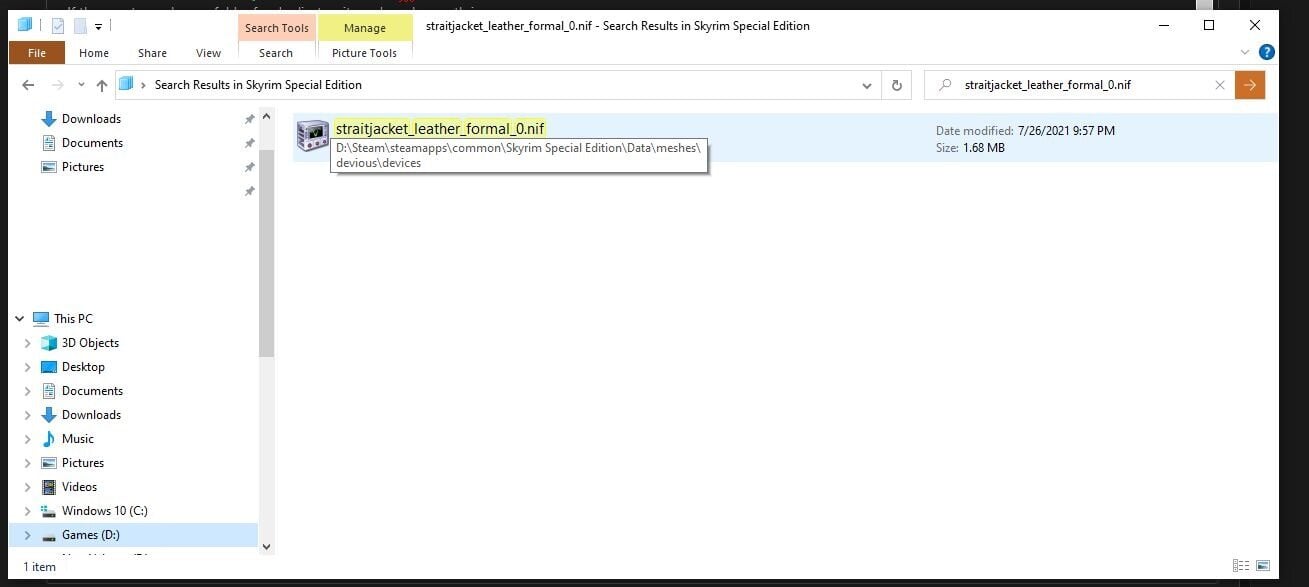This screenshot has height=587, width=1309.
Task: Click the orange search go arrow
Action: [1250, 85]
